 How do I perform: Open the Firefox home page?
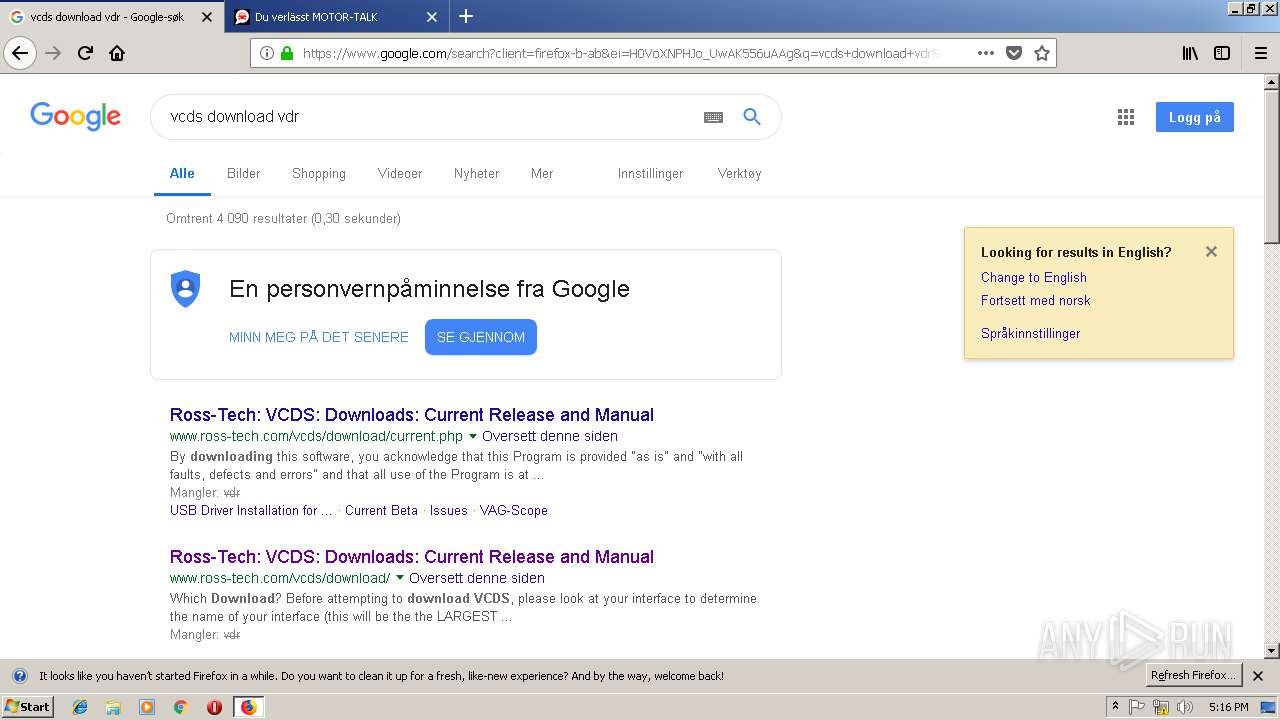117,53
